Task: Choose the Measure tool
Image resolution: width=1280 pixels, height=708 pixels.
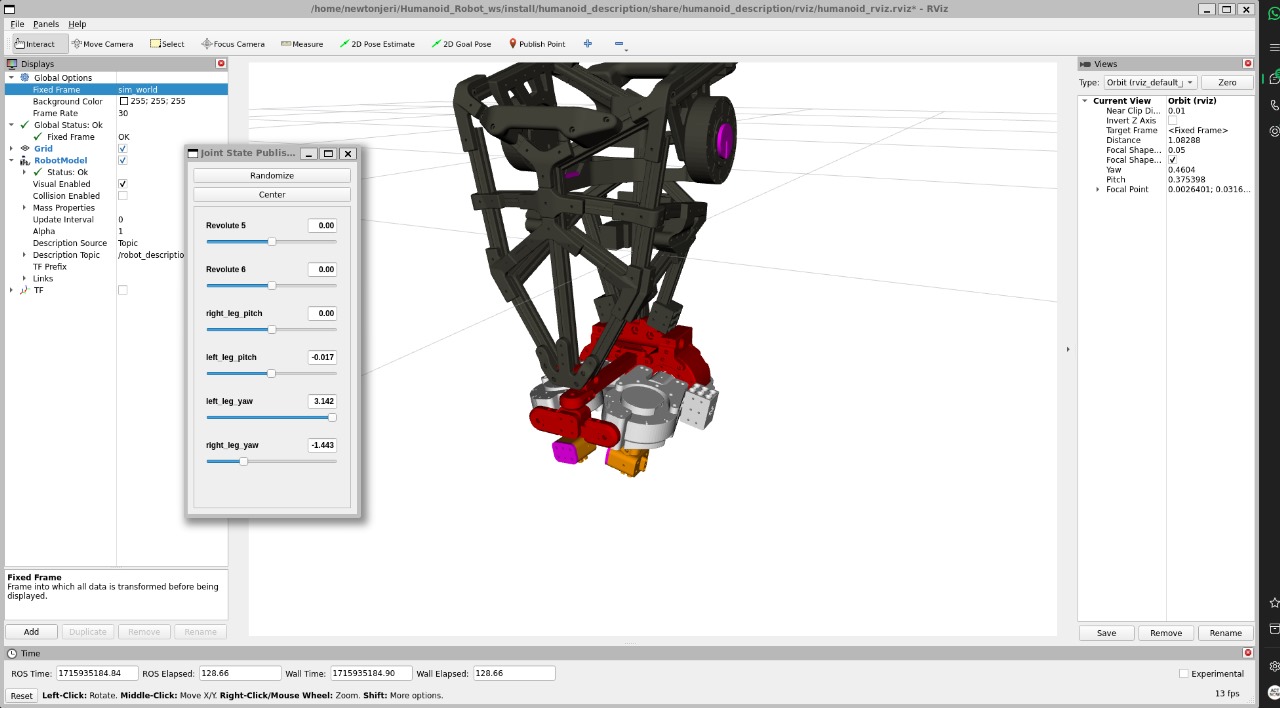Action: tap(302, 44)
